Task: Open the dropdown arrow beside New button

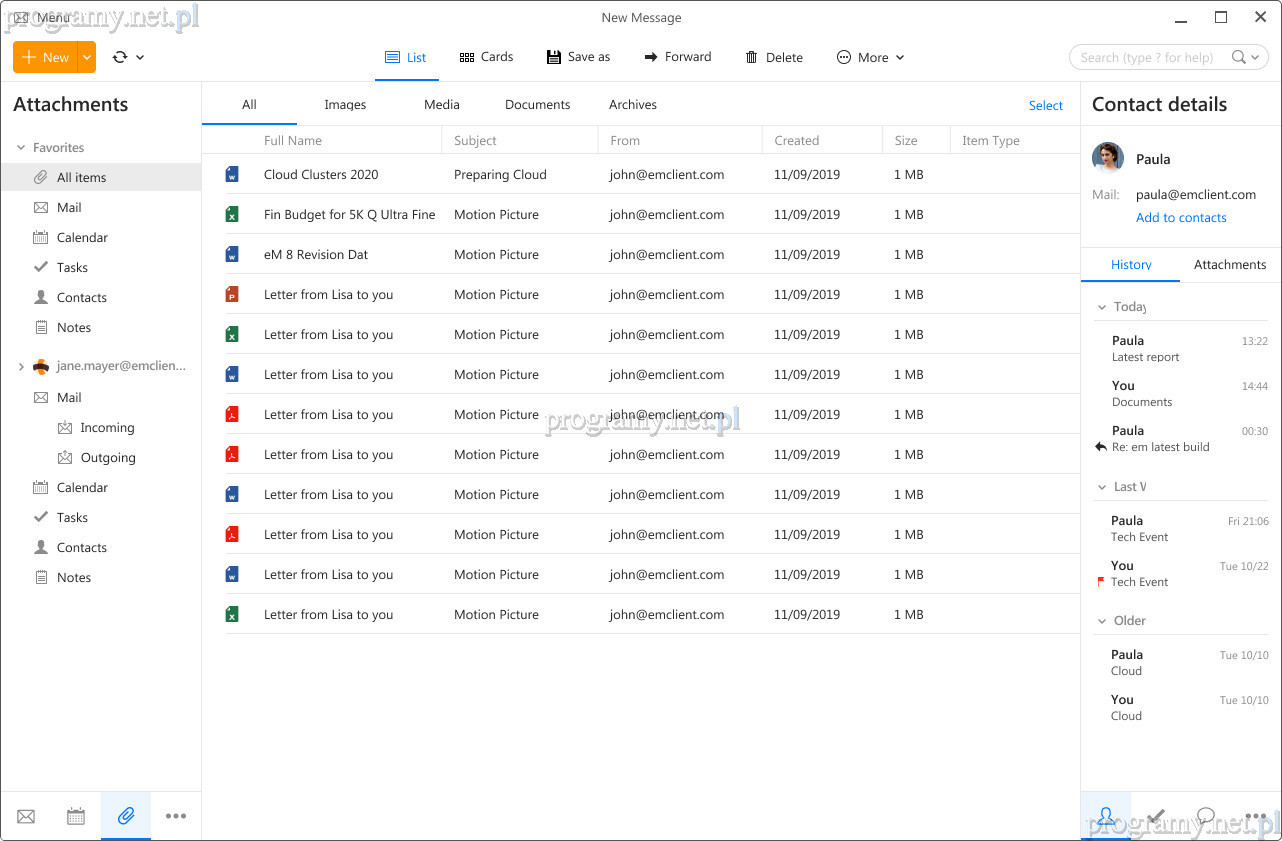Action: [87, 57]
